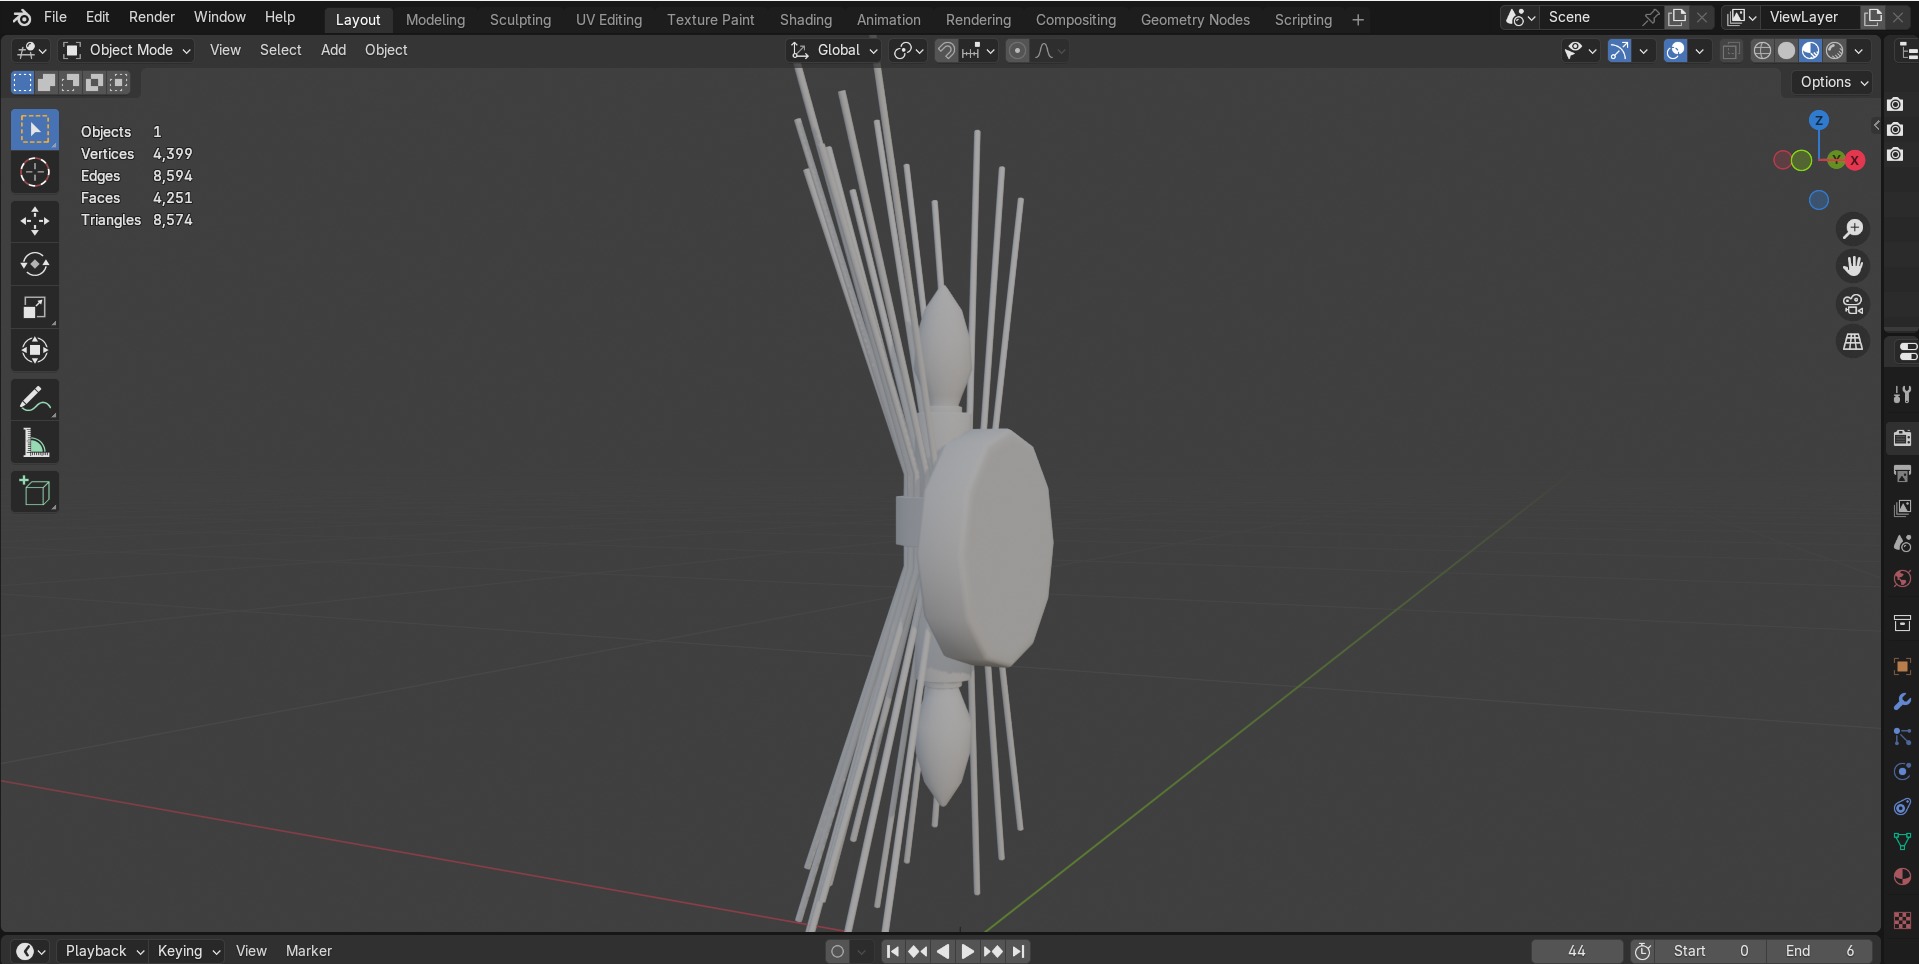Open the Physics properties tab

coord(1902,772)
